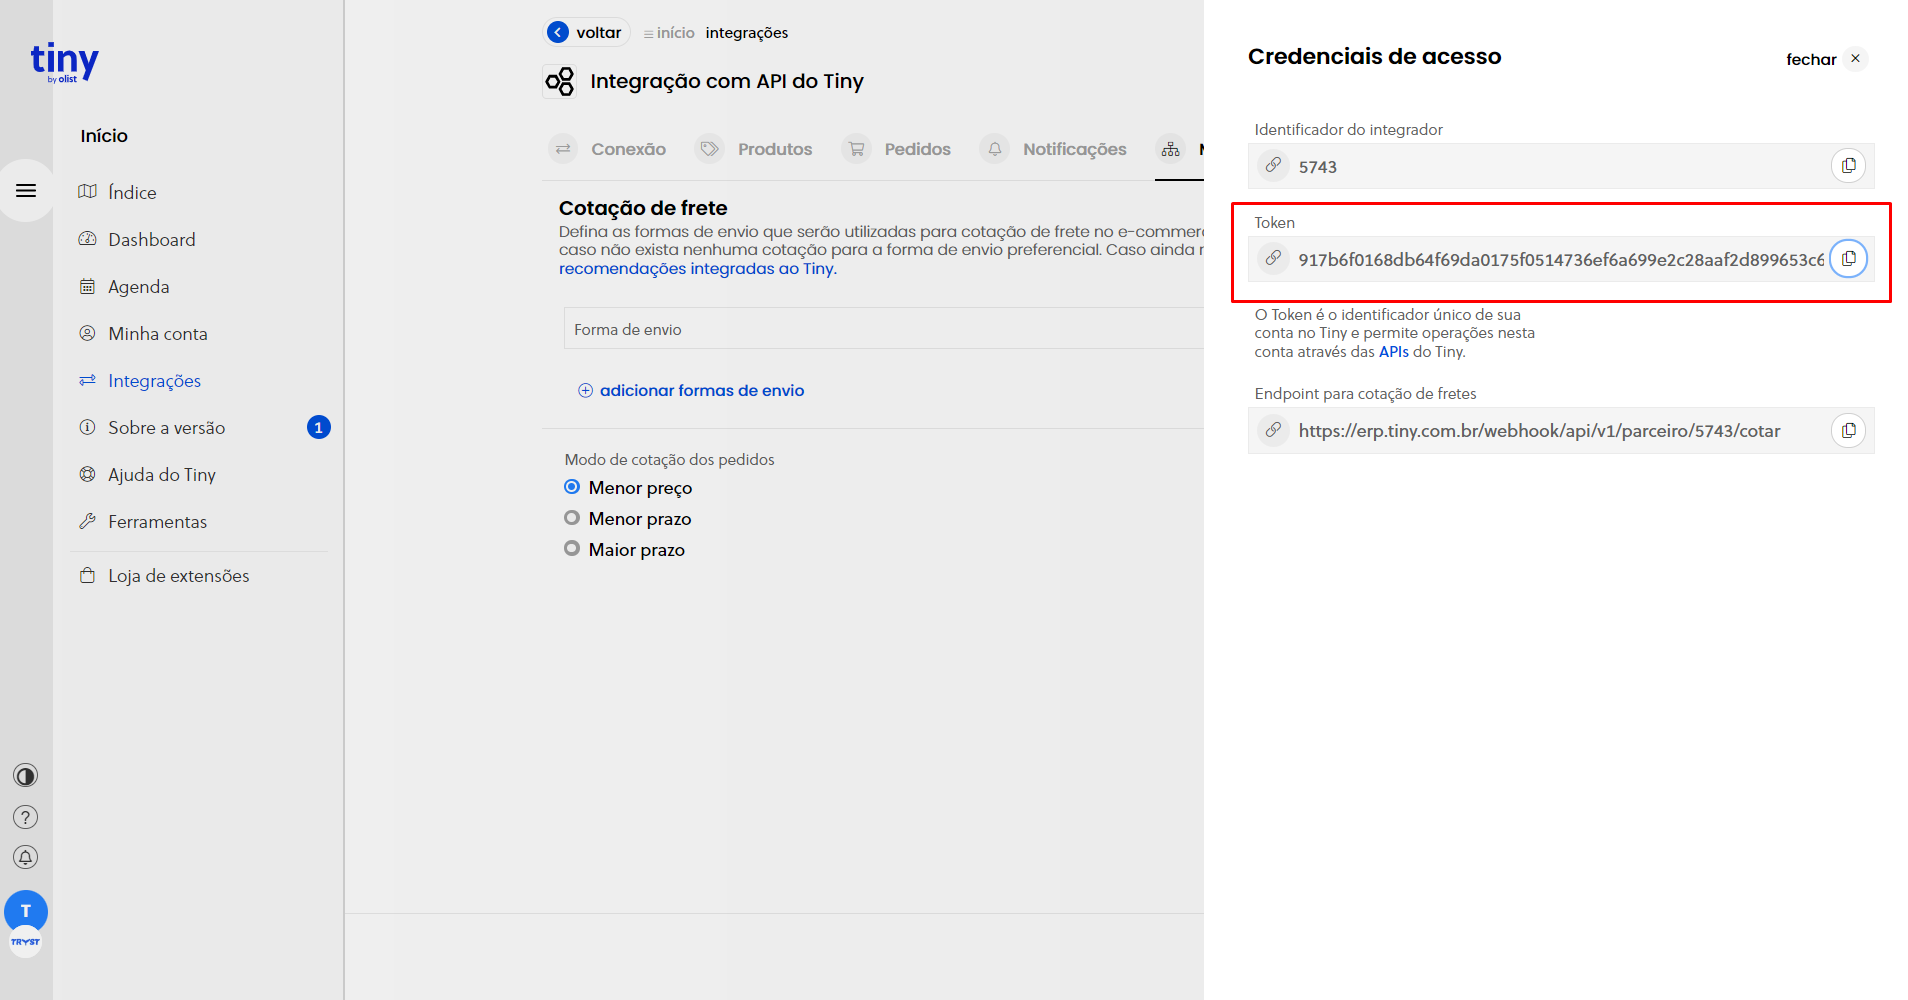Toggle the contrast mode icon in sidebar
Image resolution: width=1908 pixels, height=1000 pixels.
tap(26, 776)
